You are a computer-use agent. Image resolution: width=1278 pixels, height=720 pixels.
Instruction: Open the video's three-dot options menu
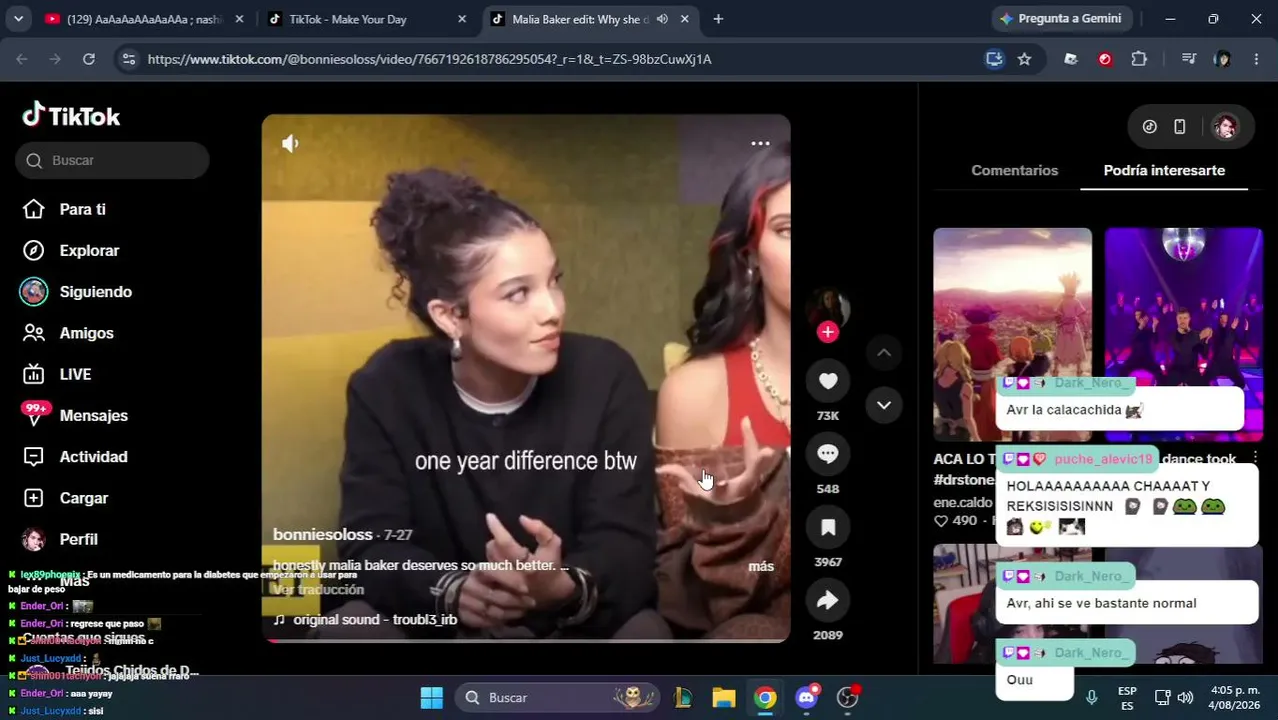(x=760, y=143)
